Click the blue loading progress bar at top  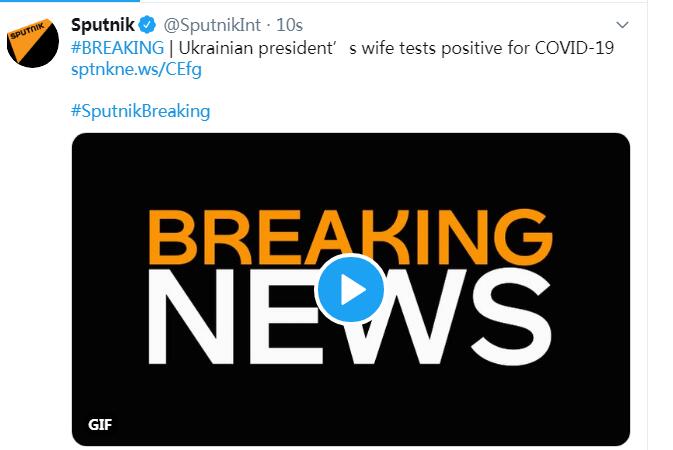tap(70, 1)
